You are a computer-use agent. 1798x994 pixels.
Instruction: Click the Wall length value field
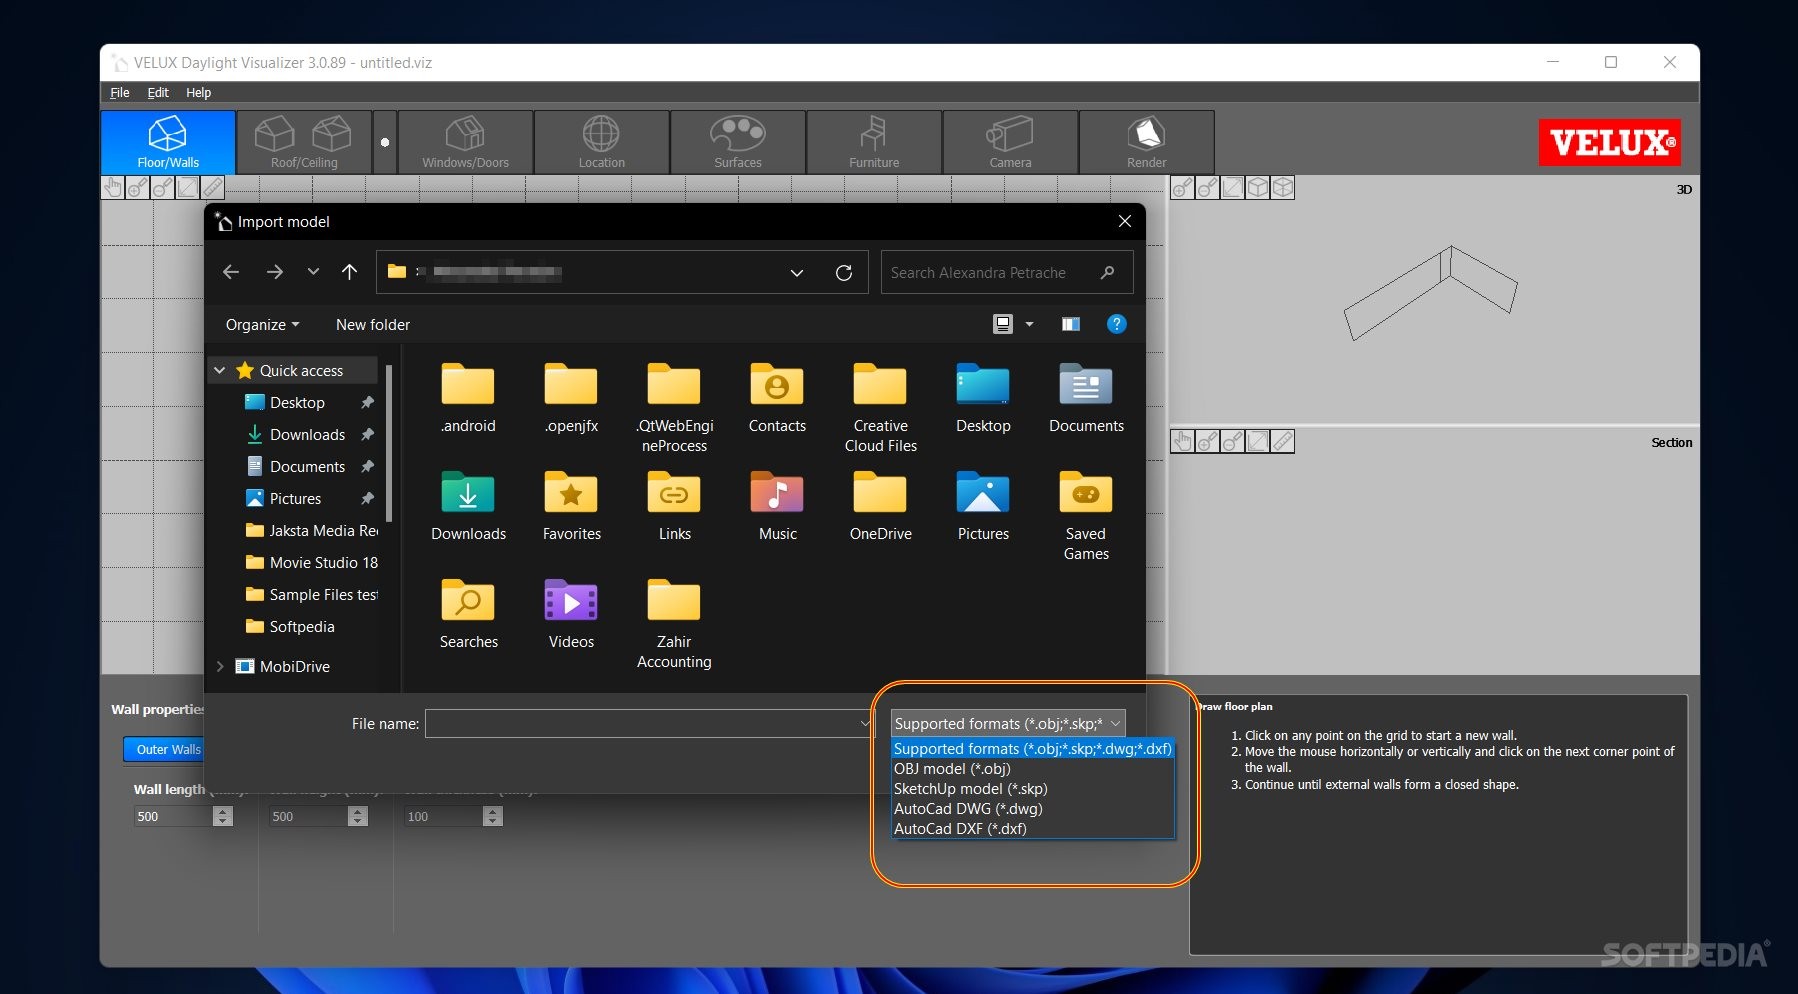click(173, 817)
